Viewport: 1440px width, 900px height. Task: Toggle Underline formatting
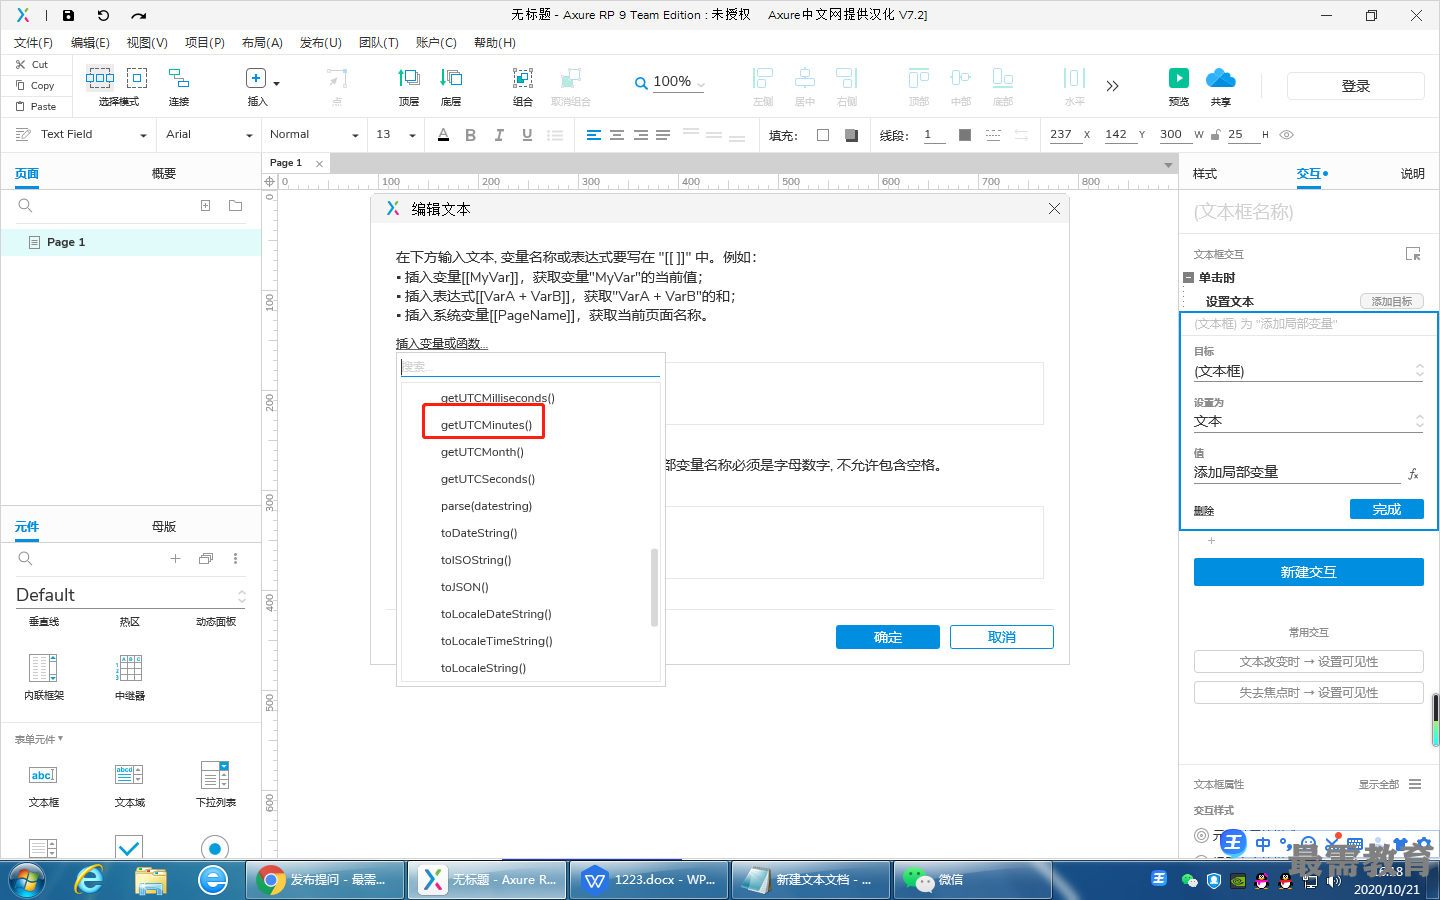527,135
